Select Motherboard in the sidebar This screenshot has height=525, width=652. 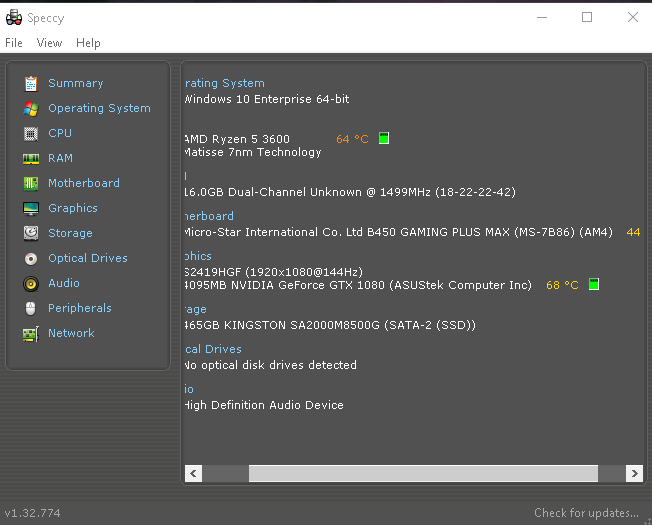84,183
